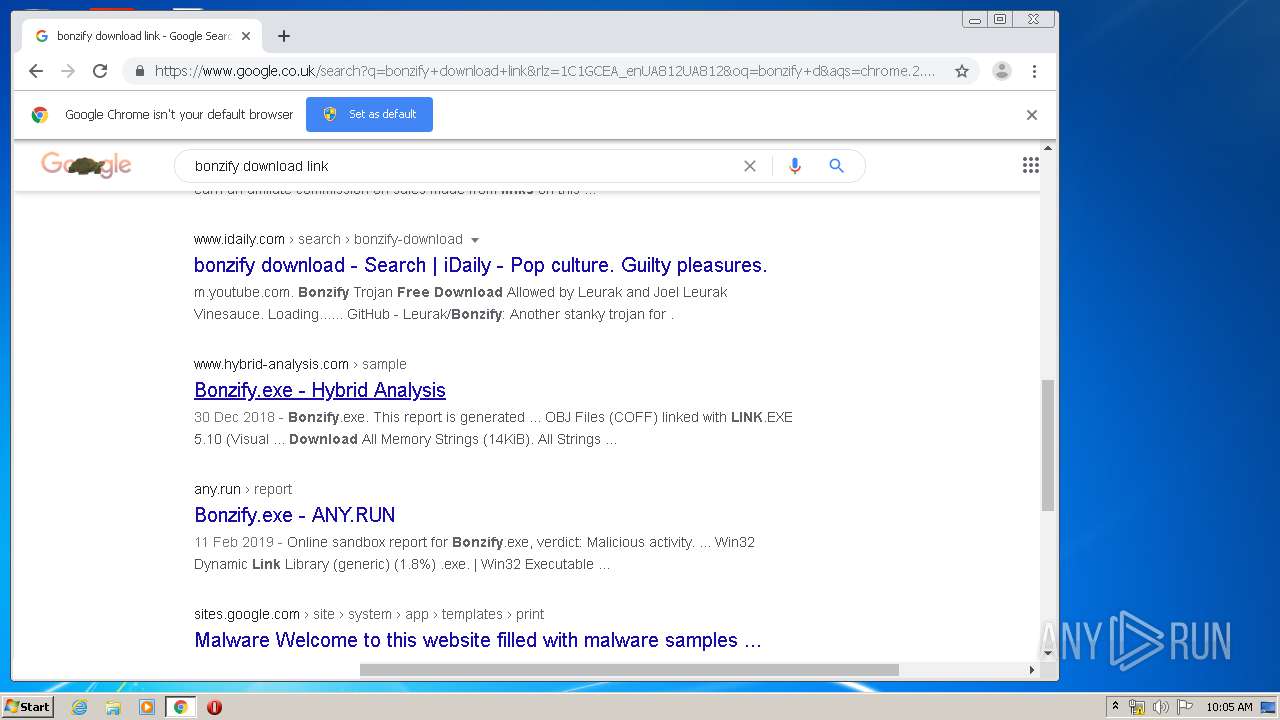Image resolution: width=1280 pixels, height=720 pixels.
Task: Click the horizontal scroll-right arrow
Action: point(1032,670)
